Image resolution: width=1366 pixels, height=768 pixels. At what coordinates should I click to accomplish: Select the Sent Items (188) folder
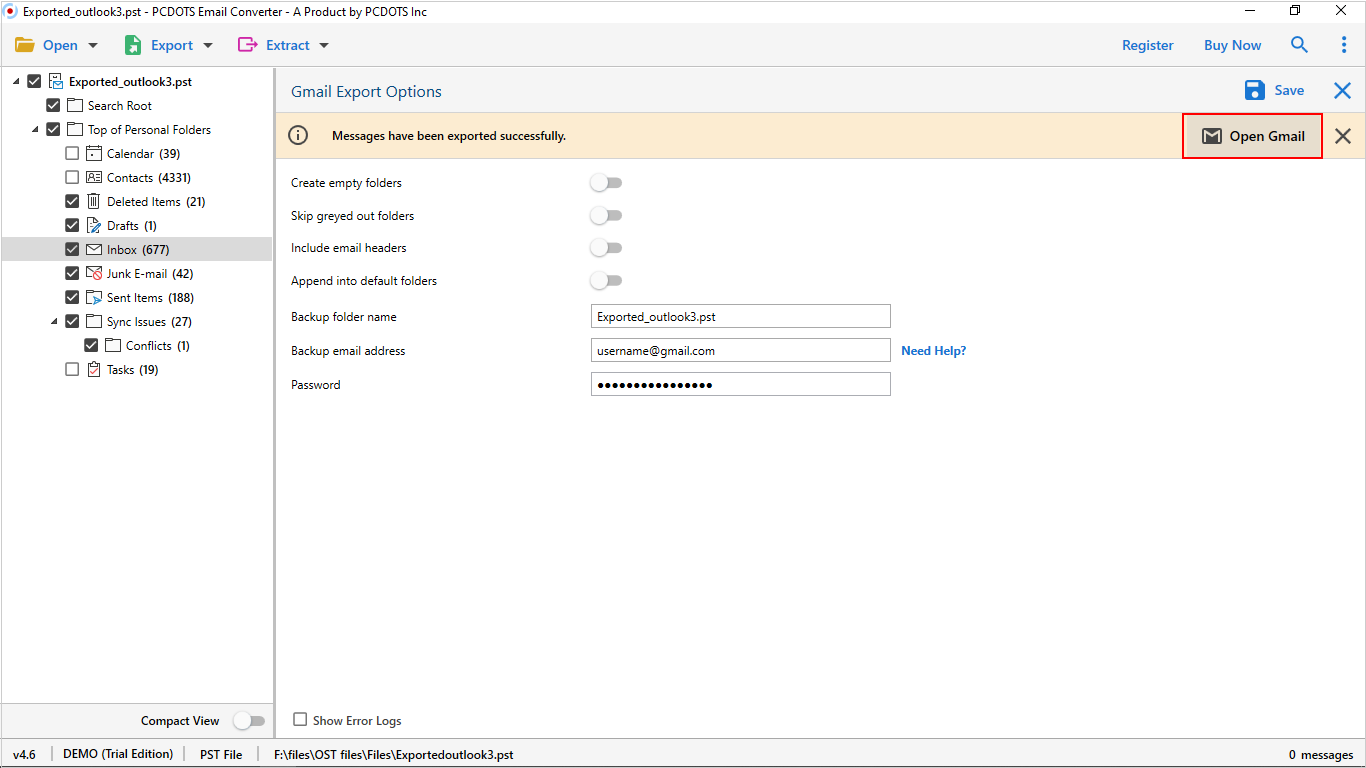tap(151, 297)
